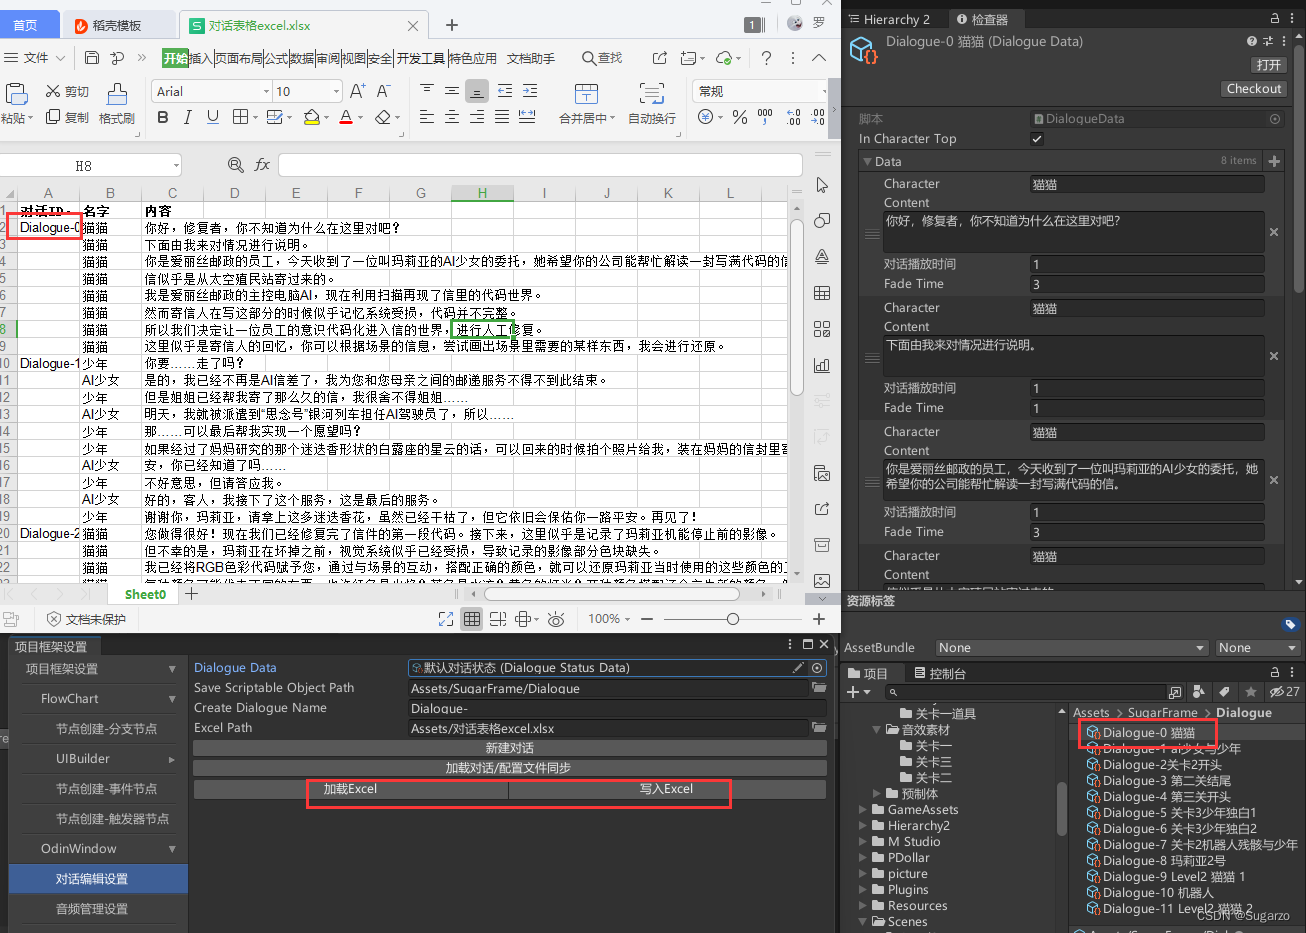Viewport: 1306px width, 933px height.
Task: Click the WPS help question mark icon
Action: point(766,58)
